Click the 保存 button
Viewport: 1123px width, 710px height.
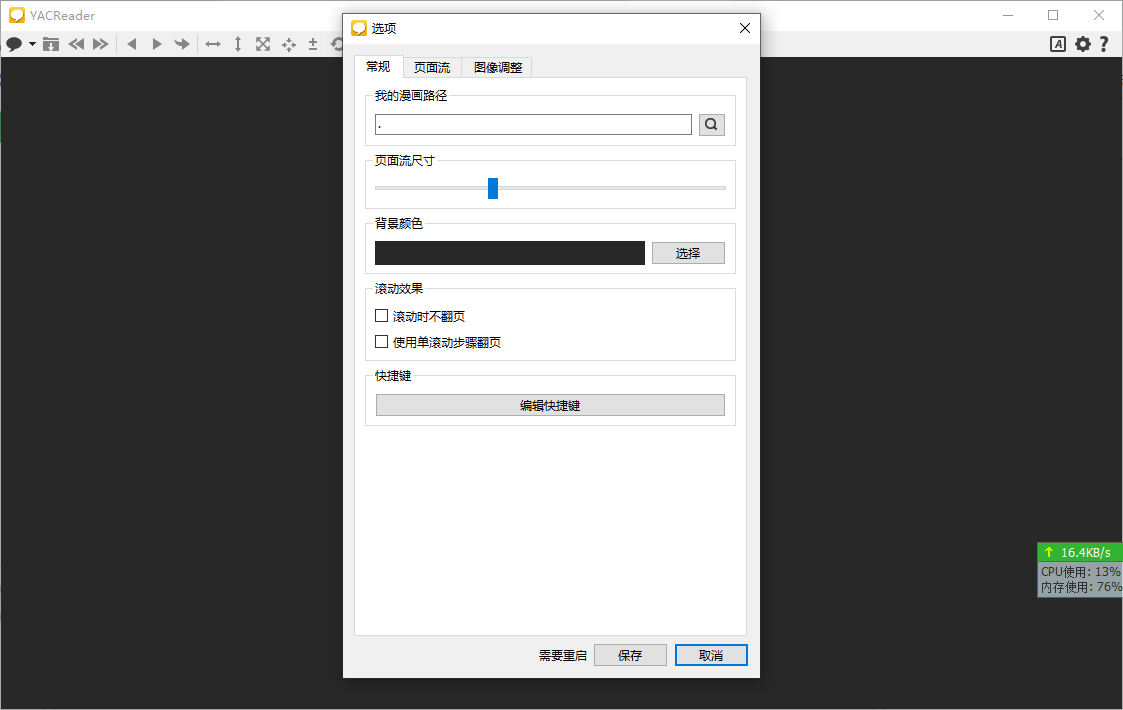coord(630,654)
